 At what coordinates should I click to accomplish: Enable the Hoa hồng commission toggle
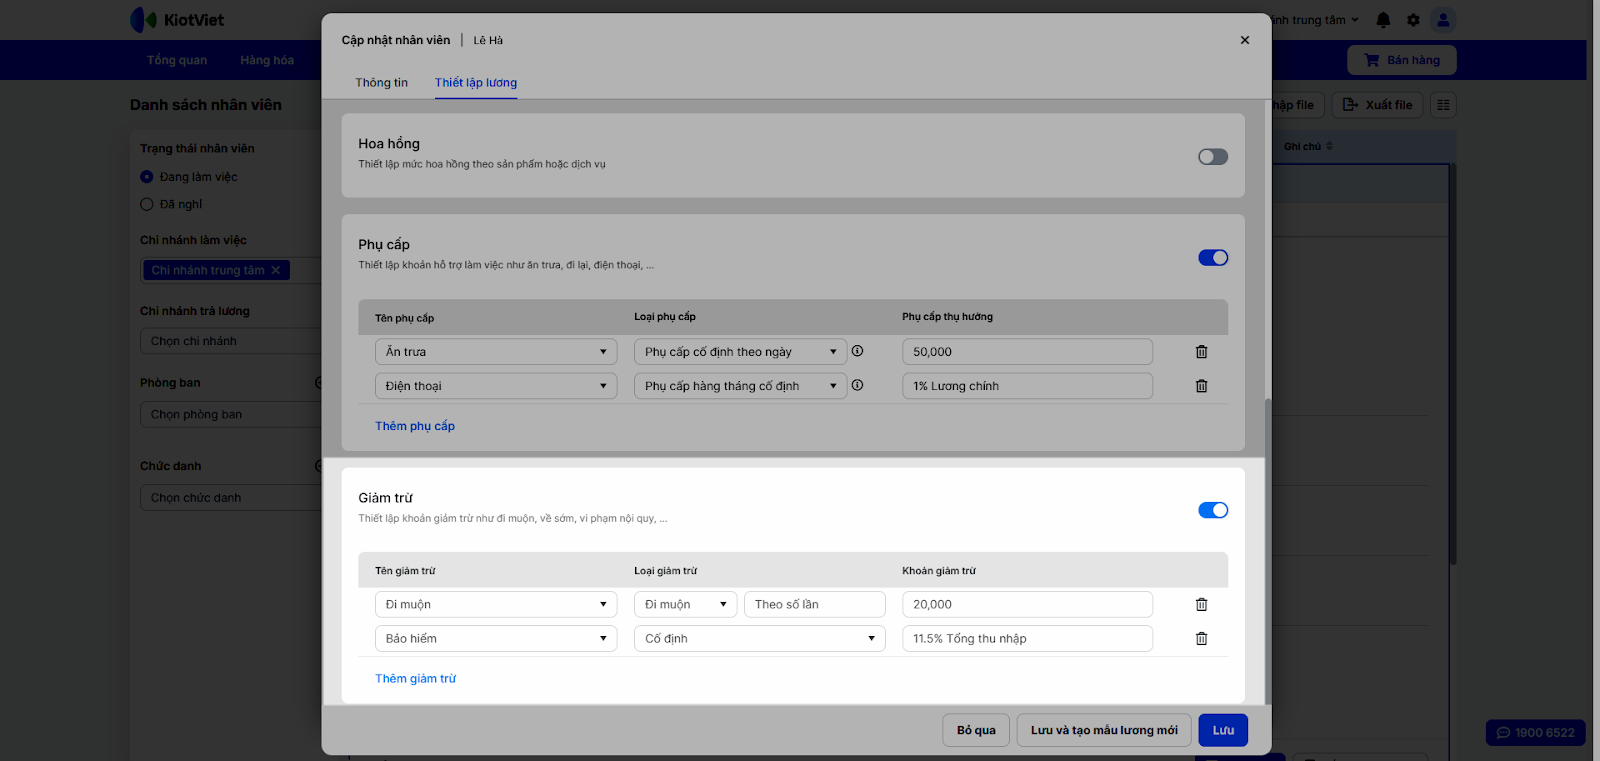[x=1212, y=157]
